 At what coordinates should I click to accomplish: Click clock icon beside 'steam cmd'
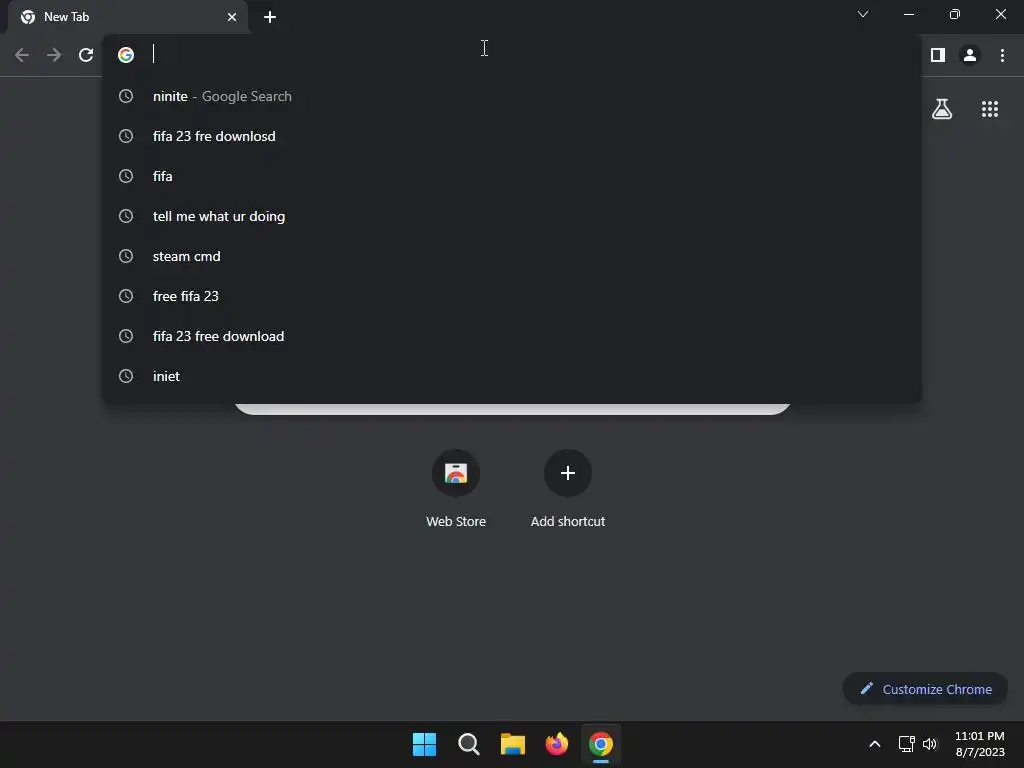pyautogui.click(x=126, y=256)
